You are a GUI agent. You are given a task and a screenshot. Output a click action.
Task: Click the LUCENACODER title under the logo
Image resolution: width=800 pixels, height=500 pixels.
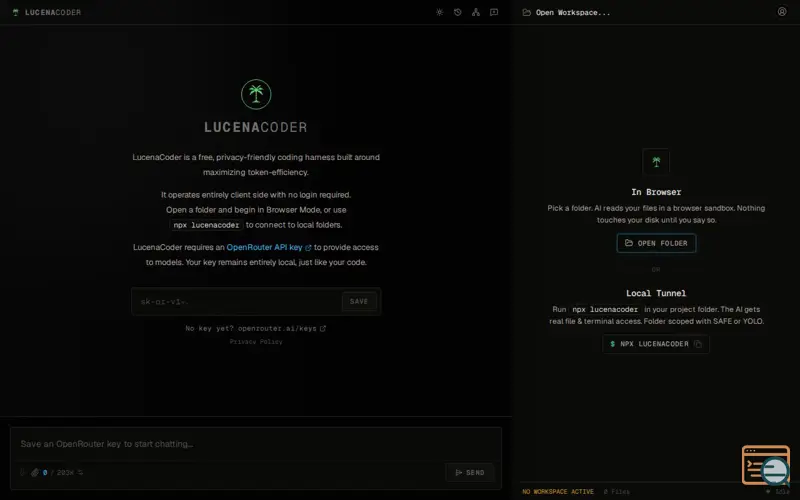click(x=256, y=127)
